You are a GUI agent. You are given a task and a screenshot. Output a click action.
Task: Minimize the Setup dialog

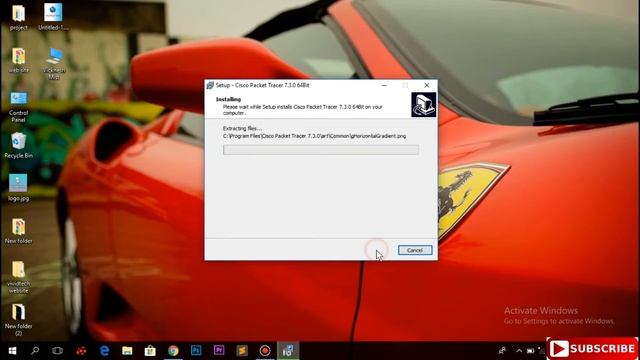pyautogui.click(x=384, y=85)
